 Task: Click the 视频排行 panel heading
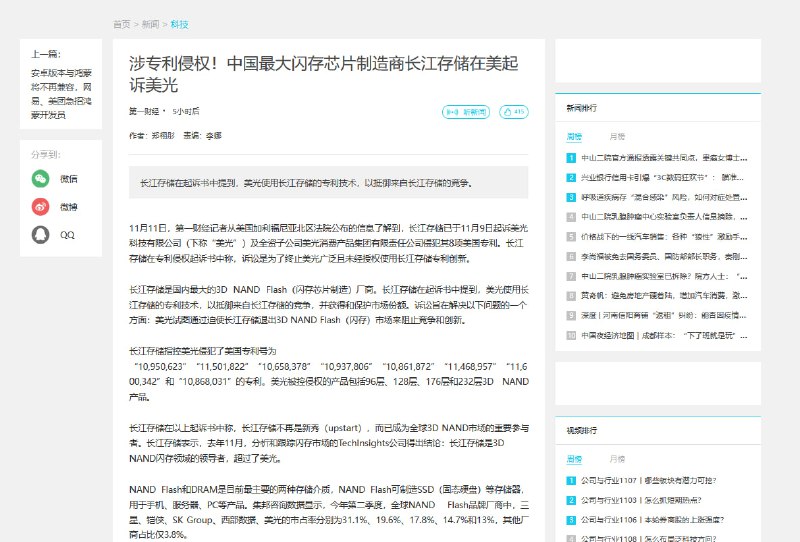coord(582,431)
